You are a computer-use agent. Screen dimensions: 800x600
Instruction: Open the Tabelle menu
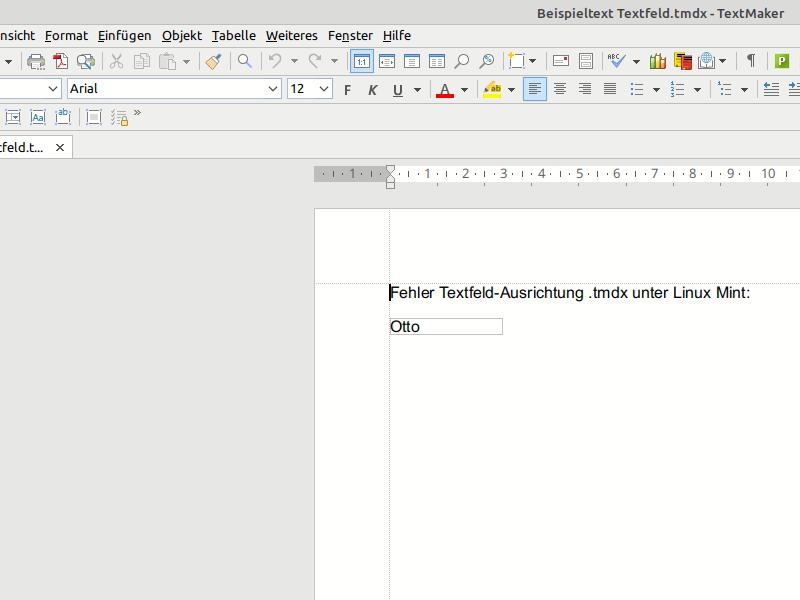click(x=234, y=36)
